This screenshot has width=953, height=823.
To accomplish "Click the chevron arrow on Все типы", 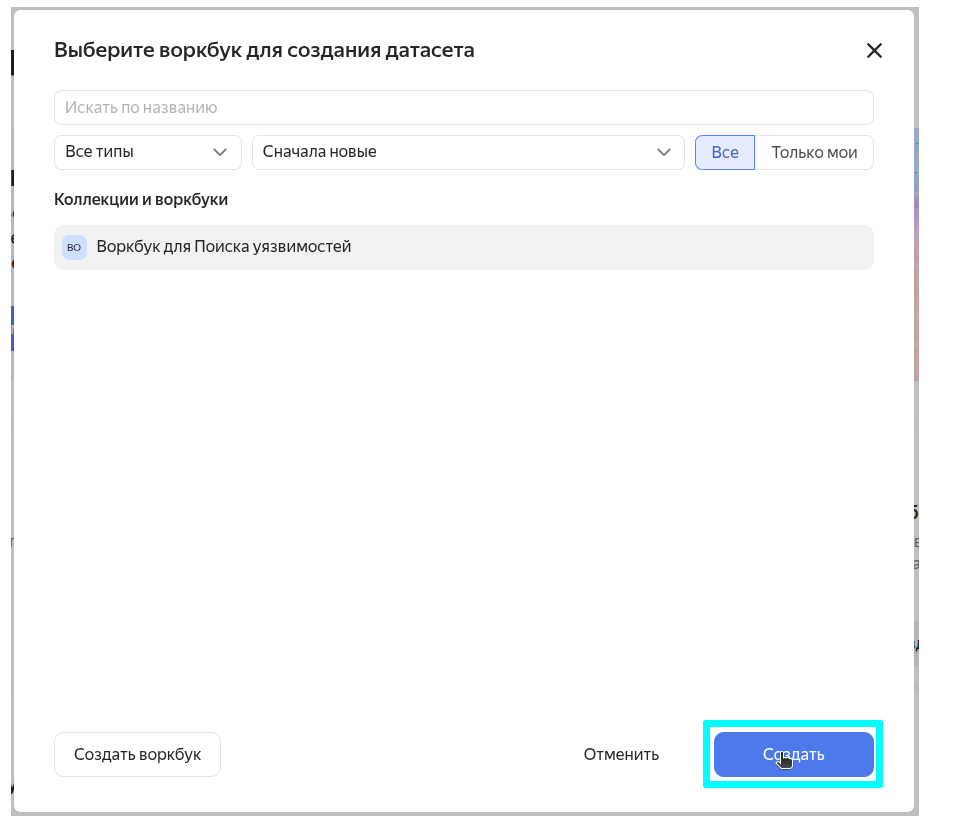I will [221, 152].
